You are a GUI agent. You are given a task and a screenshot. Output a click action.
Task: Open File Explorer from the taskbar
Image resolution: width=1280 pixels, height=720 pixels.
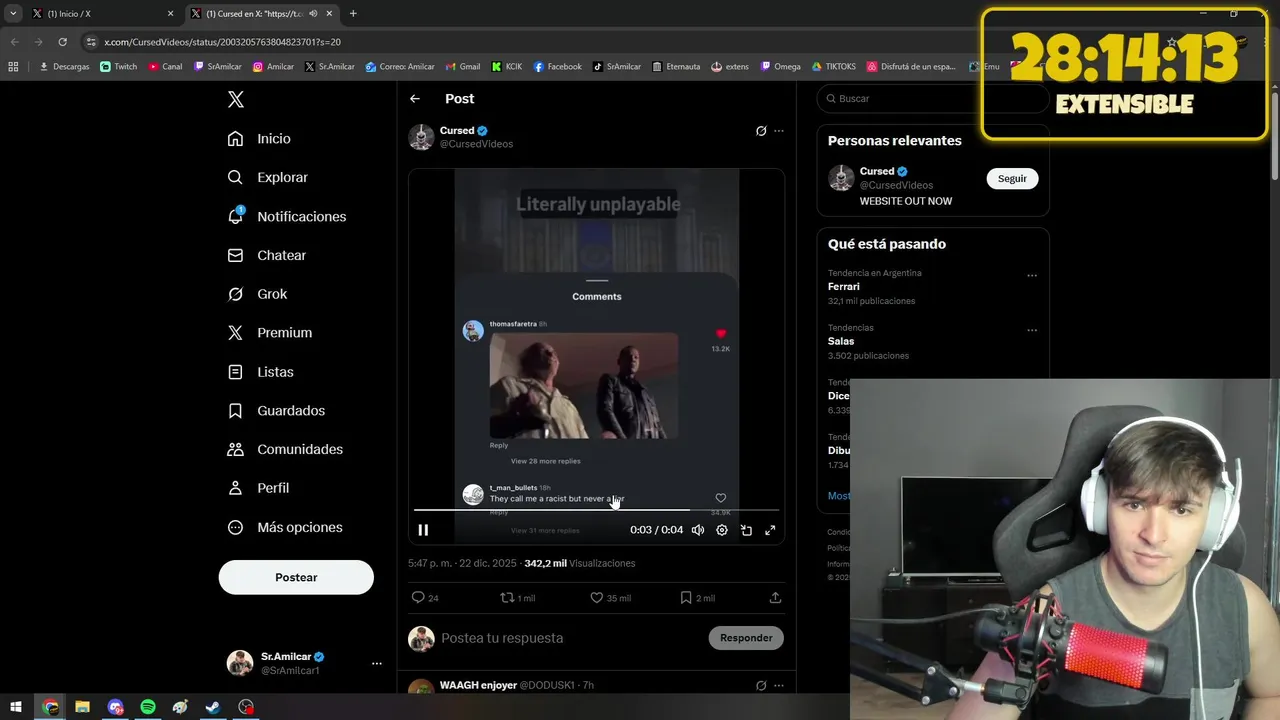[x=82, y=707]
